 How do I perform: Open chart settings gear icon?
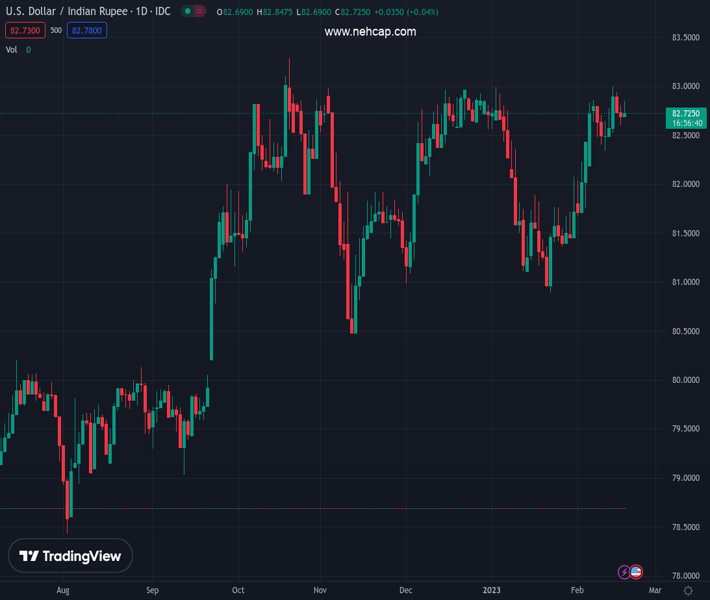tap(687, 591)
